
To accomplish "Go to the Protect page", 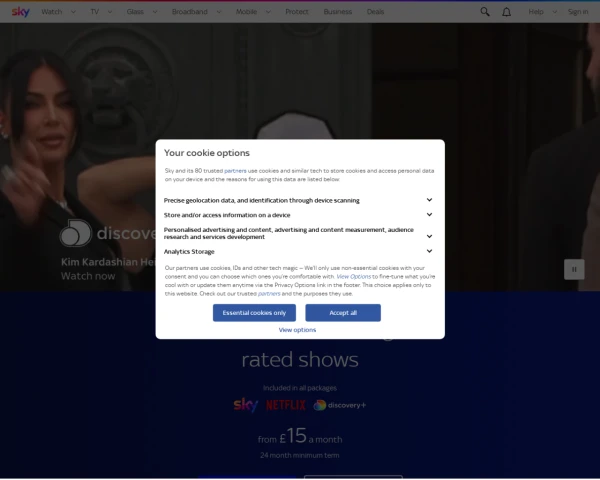I will (x=297, y=12).
